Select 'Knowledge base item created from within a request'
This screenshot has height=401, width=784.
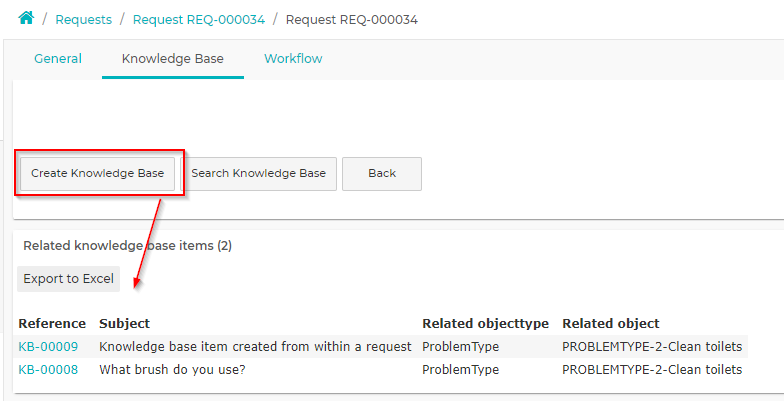[x=256, y=346]
